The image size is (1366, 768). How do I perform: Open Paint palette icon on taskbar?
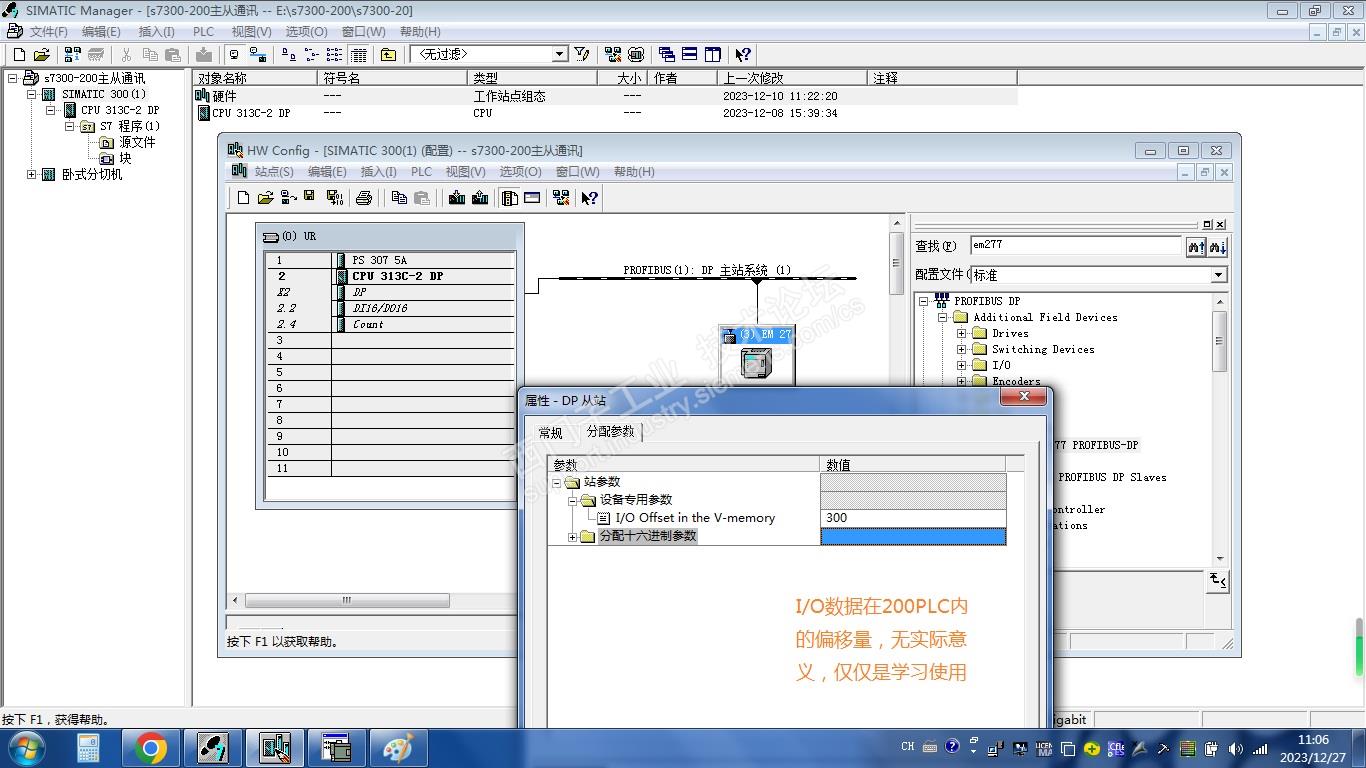click(x=397, y=748)
